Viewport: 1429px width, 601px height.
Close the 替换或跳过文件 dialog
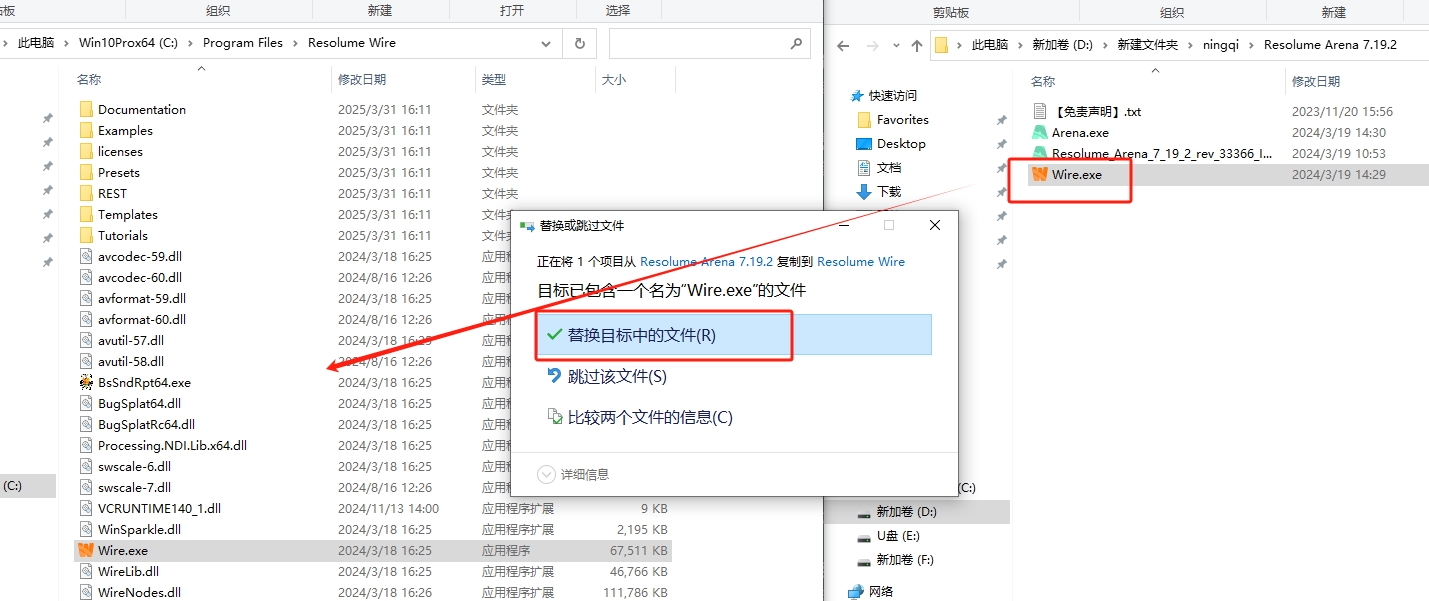pyautogui.click(x=935, y=226)
